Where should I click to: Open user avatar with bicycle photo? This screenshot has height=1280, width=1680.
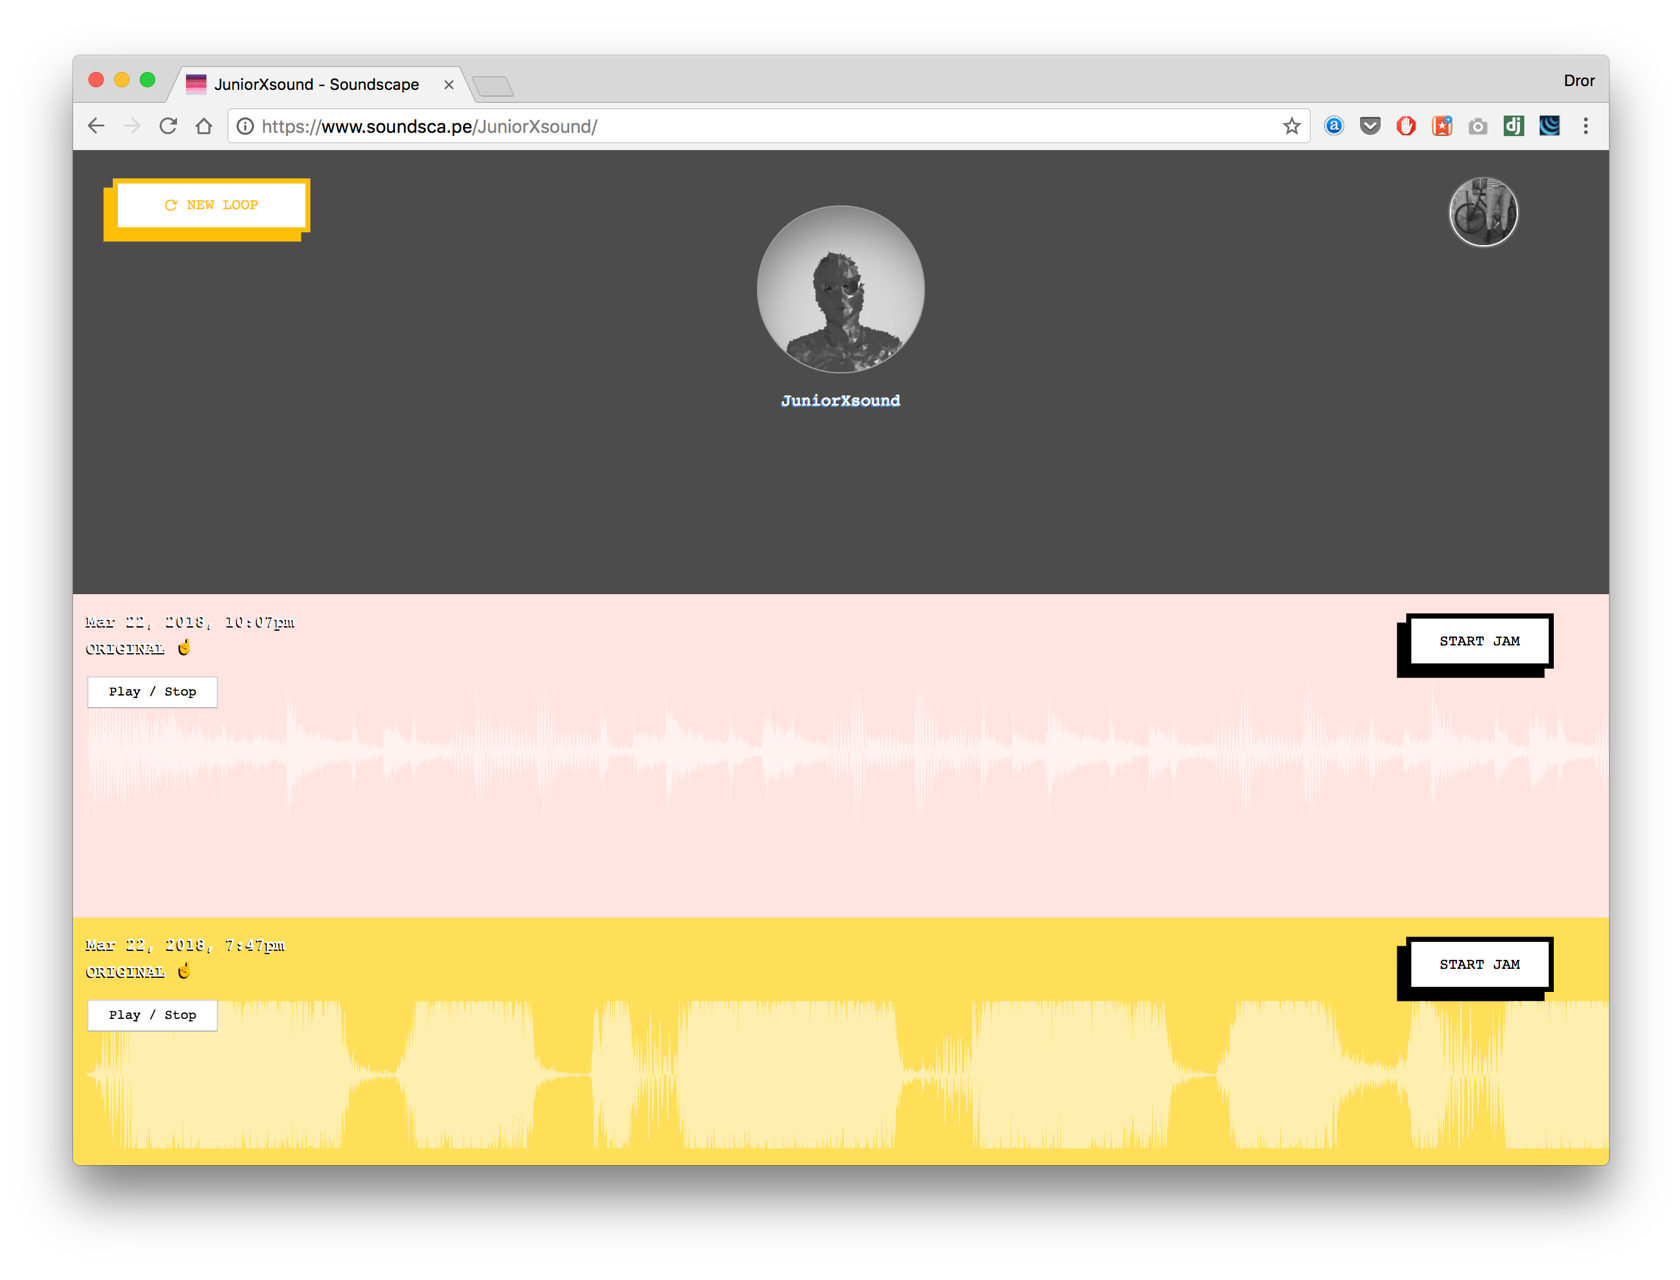pyautogui.click(x=1483, y=212)
